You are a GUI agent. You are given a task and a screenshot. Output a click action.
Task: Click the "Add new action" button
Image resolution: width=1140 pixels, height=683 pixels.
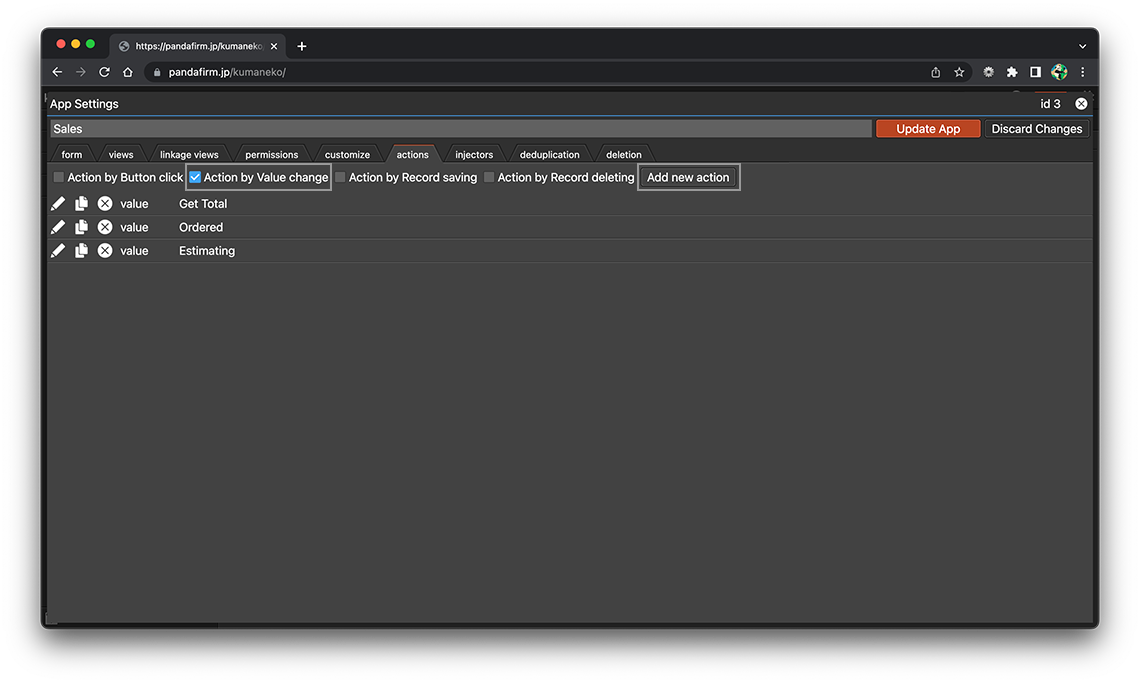coord(688,176)
